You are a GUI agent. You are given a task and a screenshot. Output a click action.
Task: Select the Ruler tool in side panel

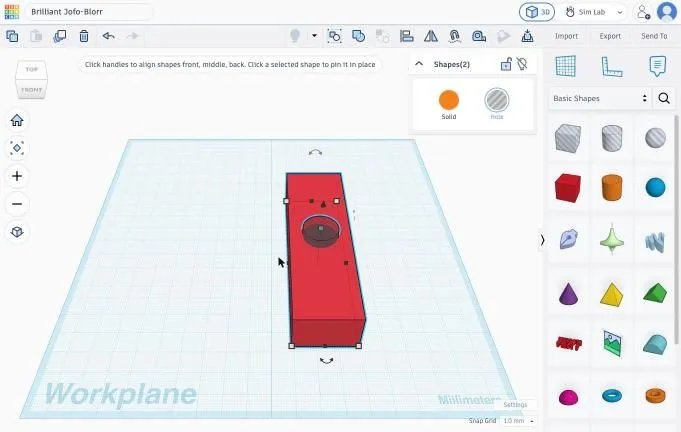612,67
